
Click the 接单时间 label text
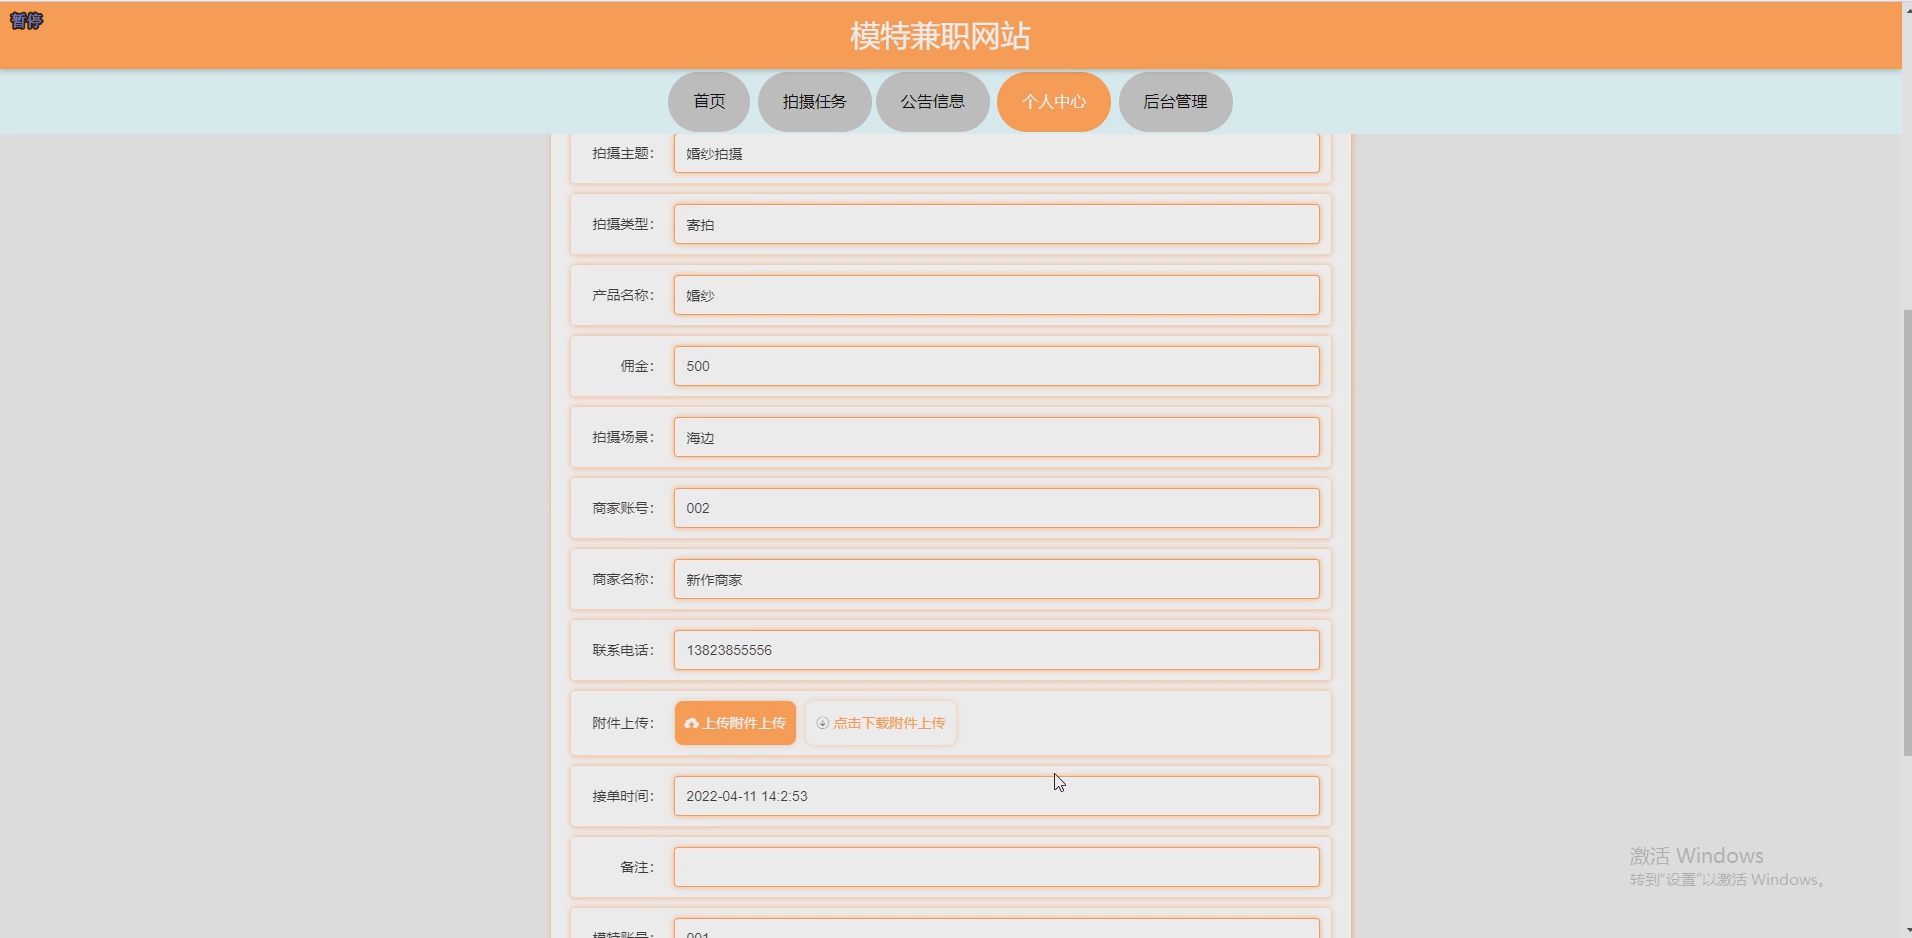pyautogui.click(x=622, y=796)
